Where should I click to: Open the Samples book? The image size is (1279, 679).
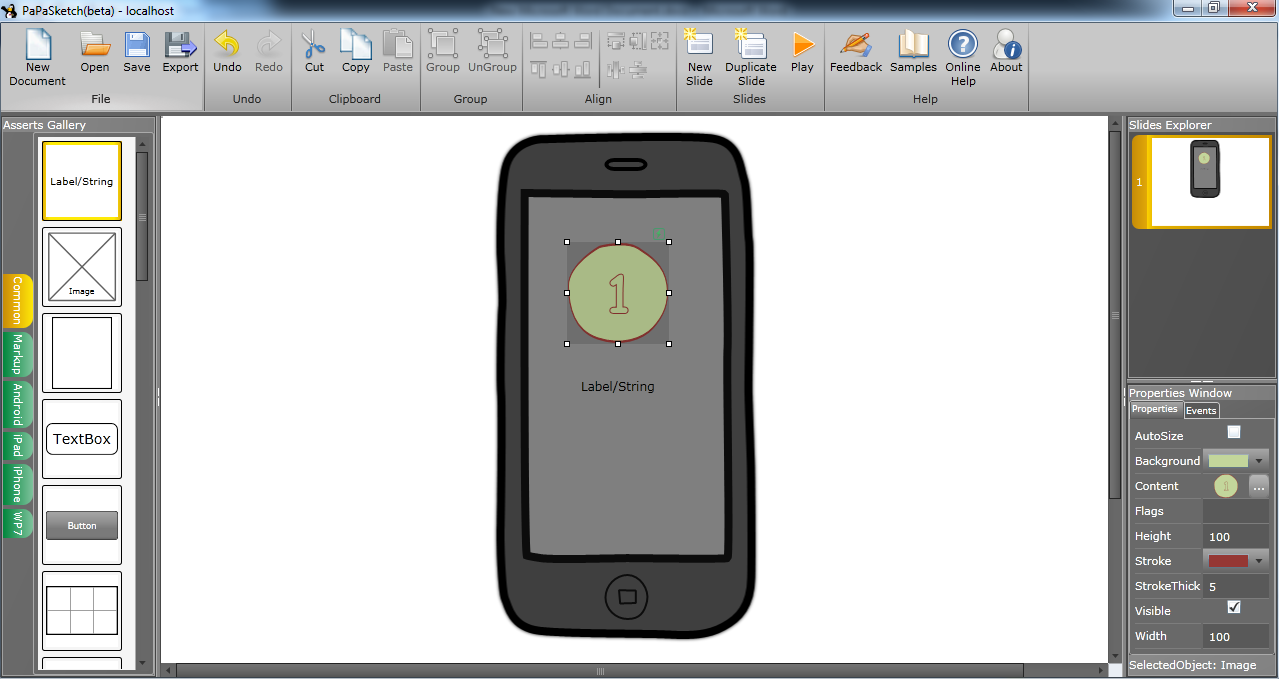coord(913,52)
